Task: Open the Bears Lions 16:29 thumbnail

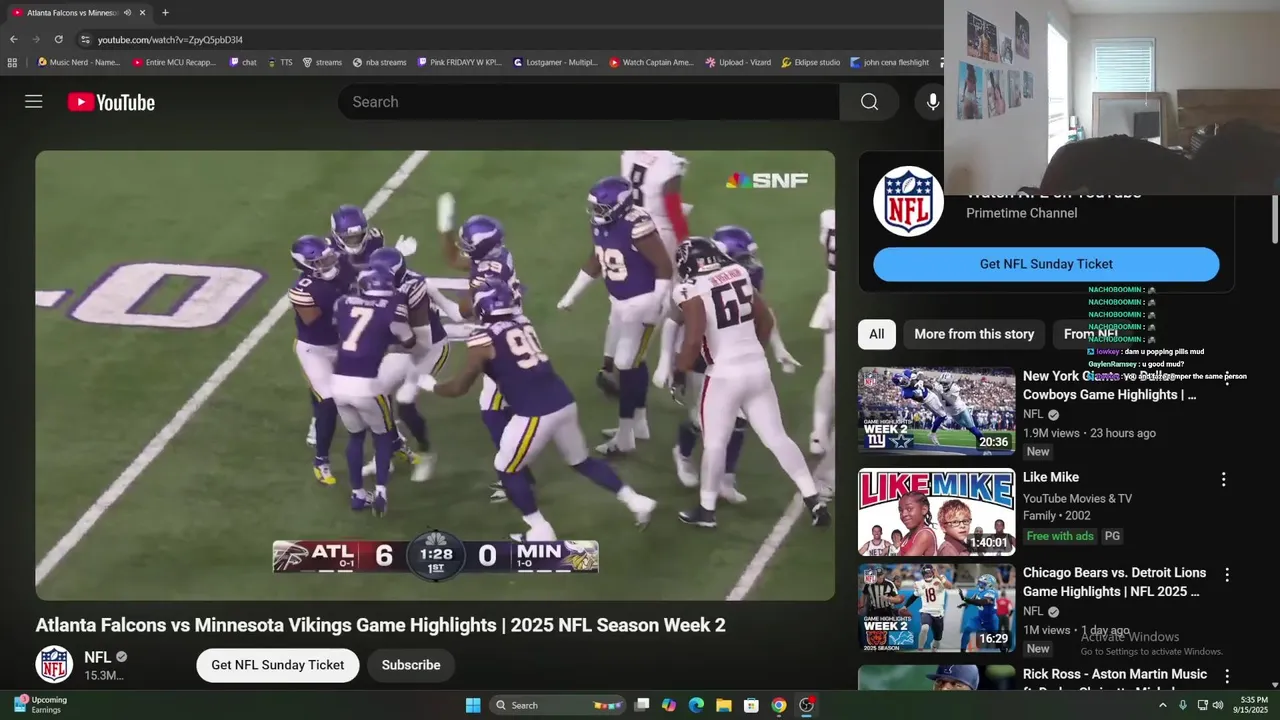Action: (x=936, y=608)
